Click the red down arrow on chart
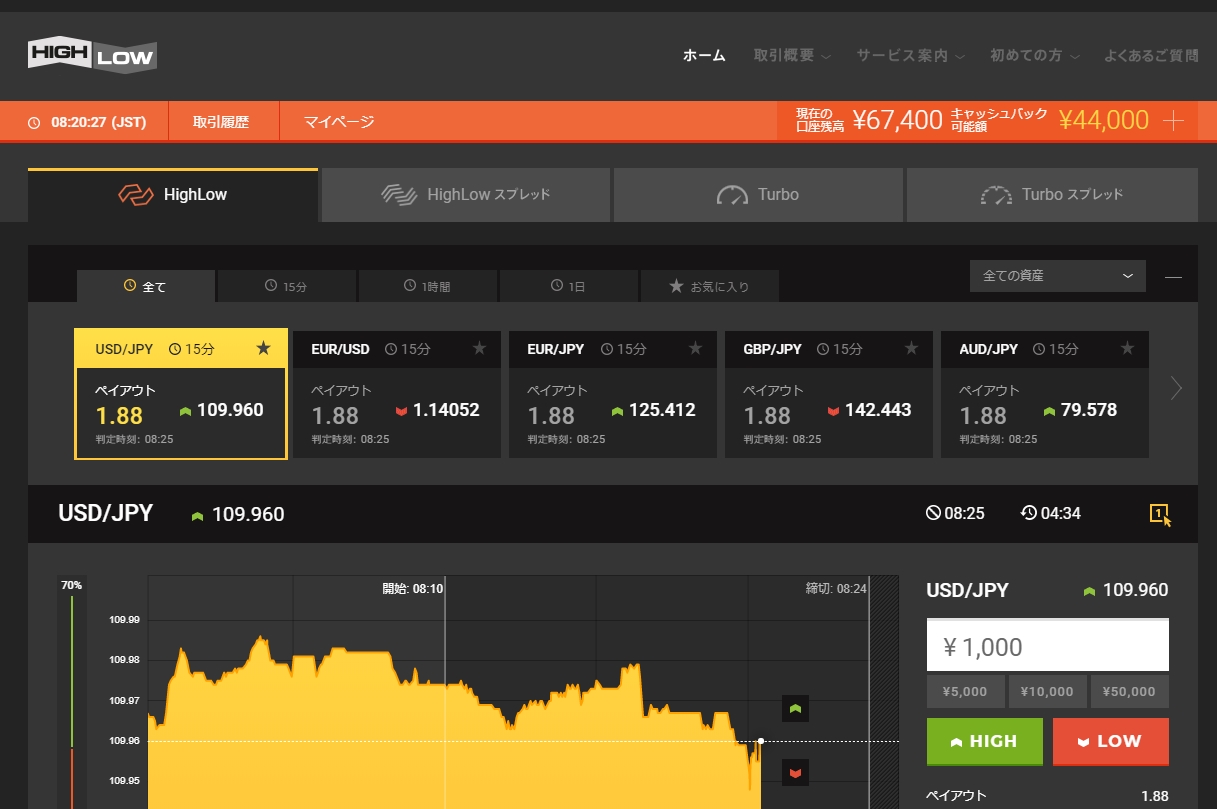 click(795, 772)
